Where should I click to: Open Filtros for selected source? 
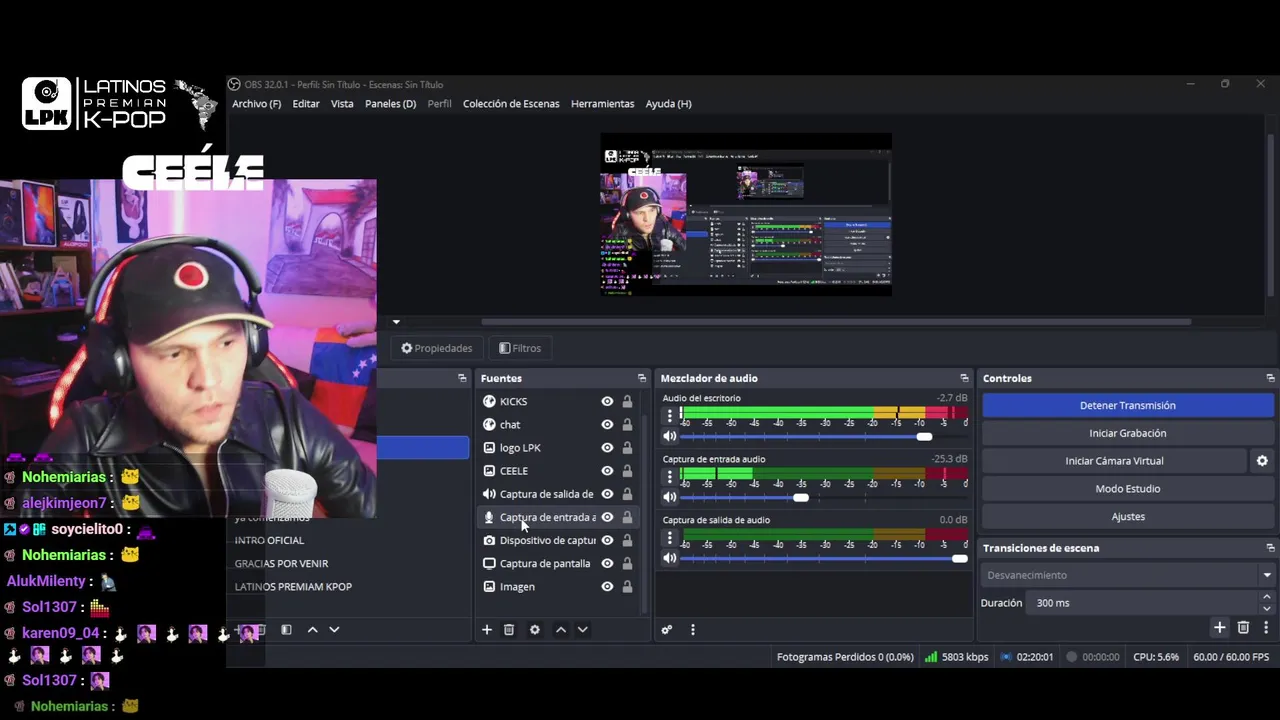[520, 348]
